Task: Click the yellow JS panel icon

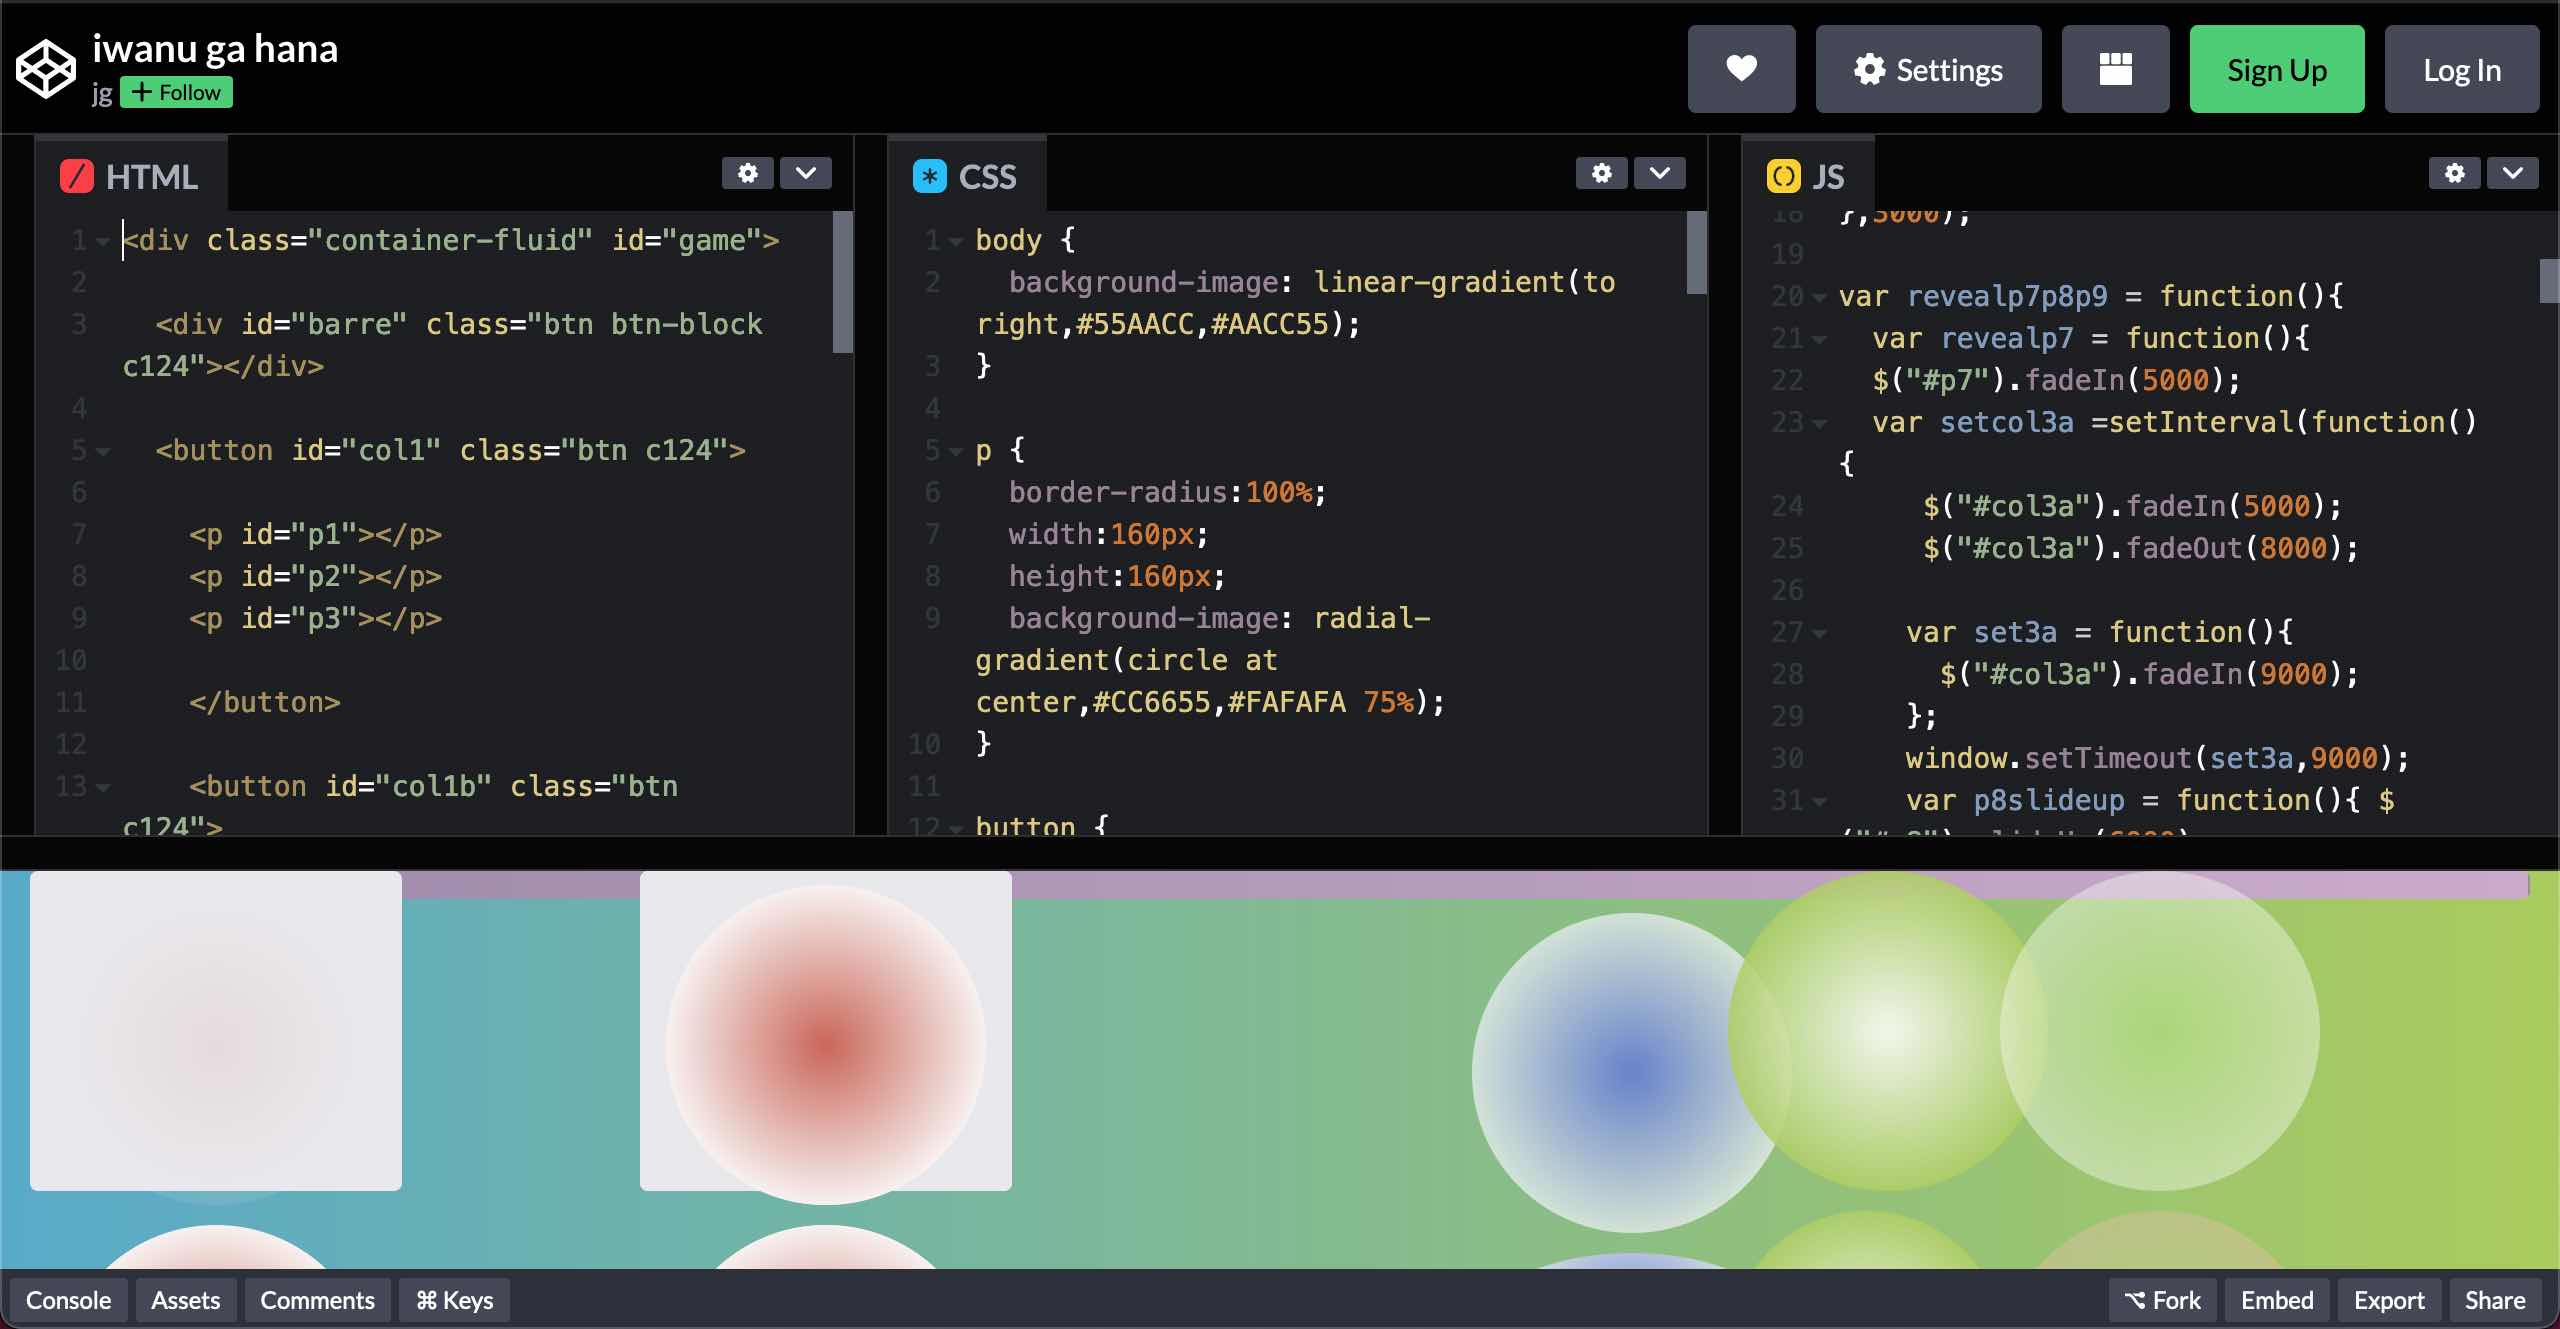Action: (x=1783, y=176)
